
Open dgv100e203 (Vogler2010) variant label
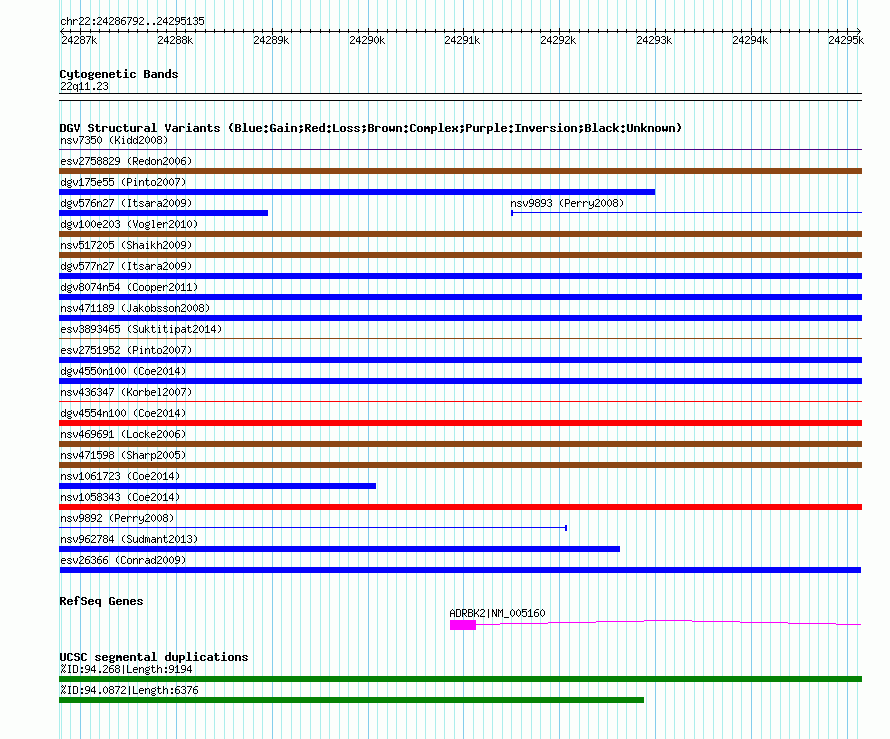(129, 224)
